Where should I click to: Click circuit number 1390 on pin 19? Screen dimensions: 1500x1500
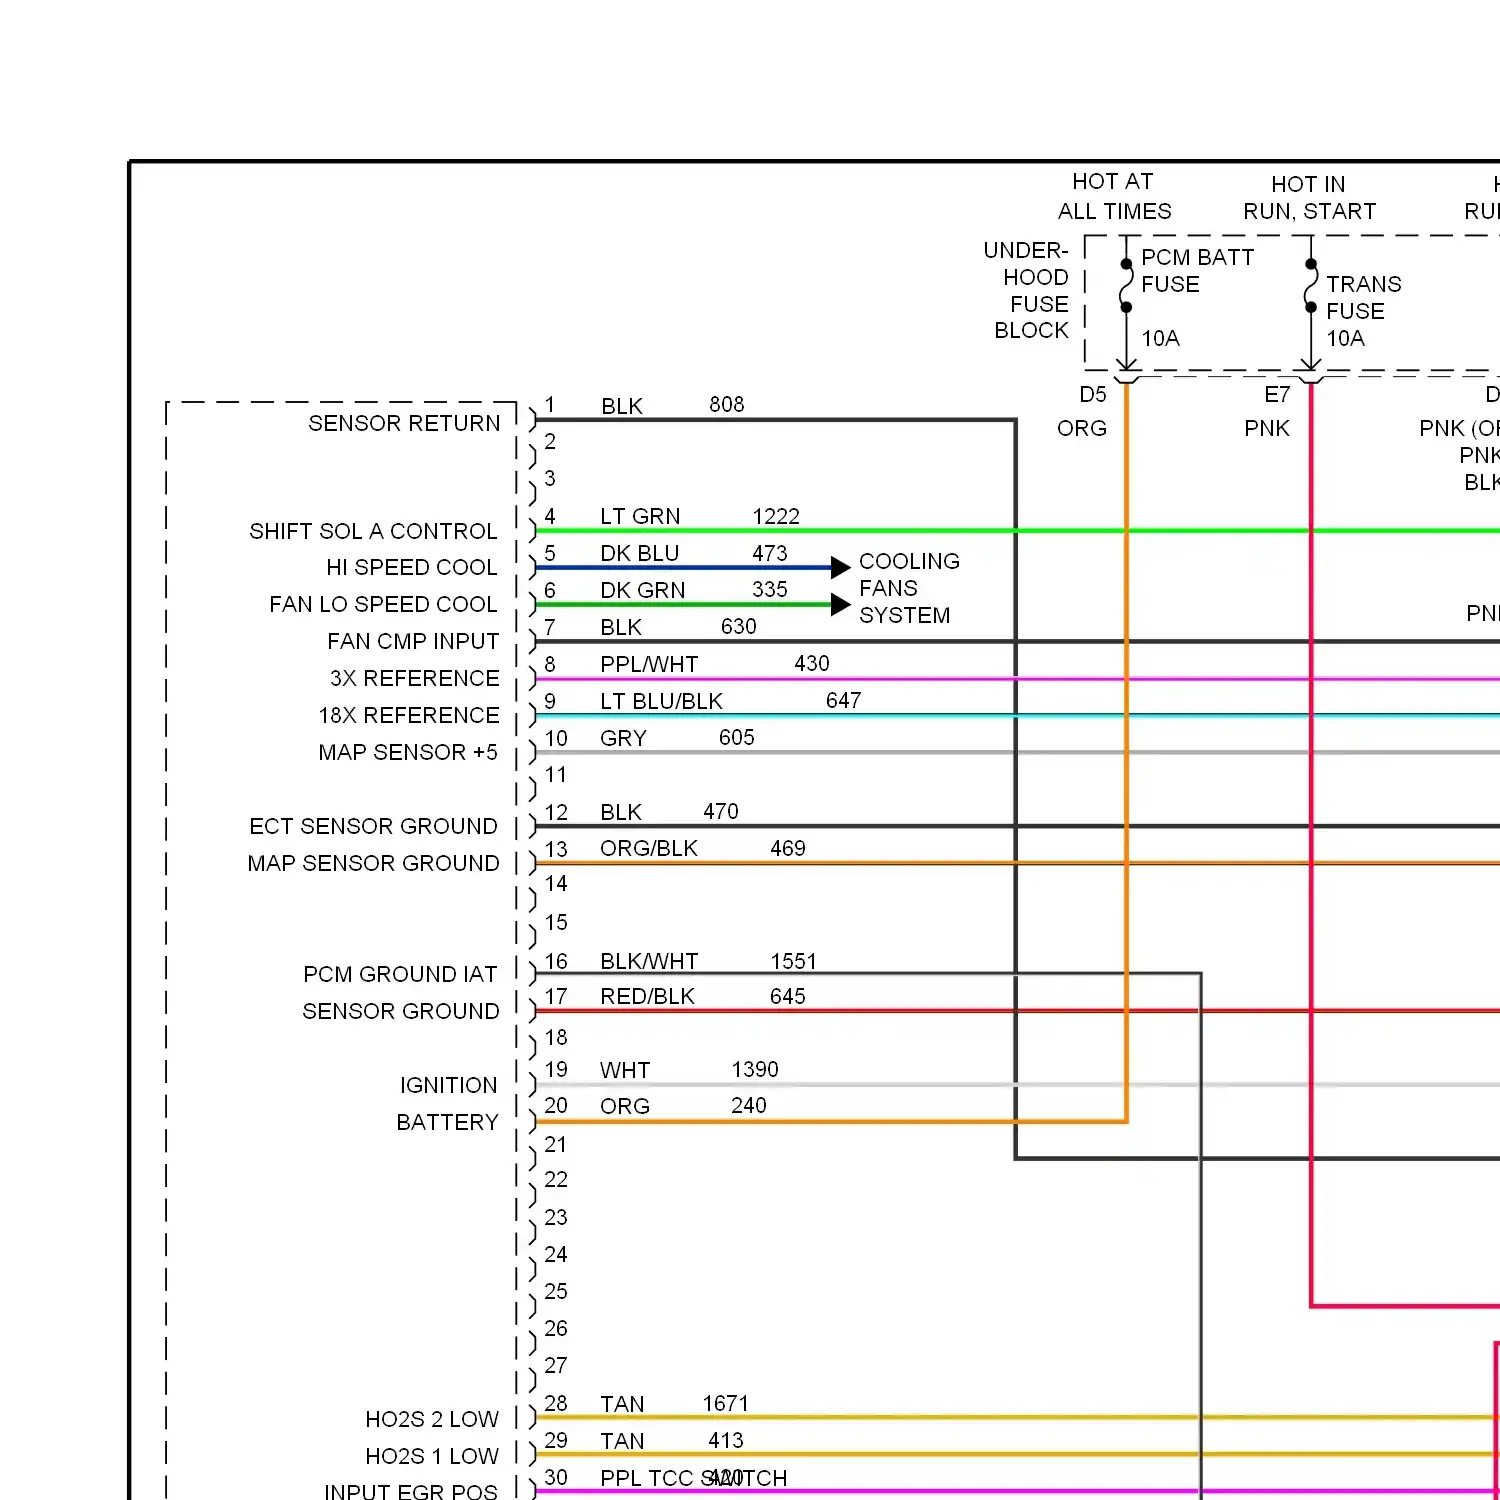click(x=755, y=1069)
